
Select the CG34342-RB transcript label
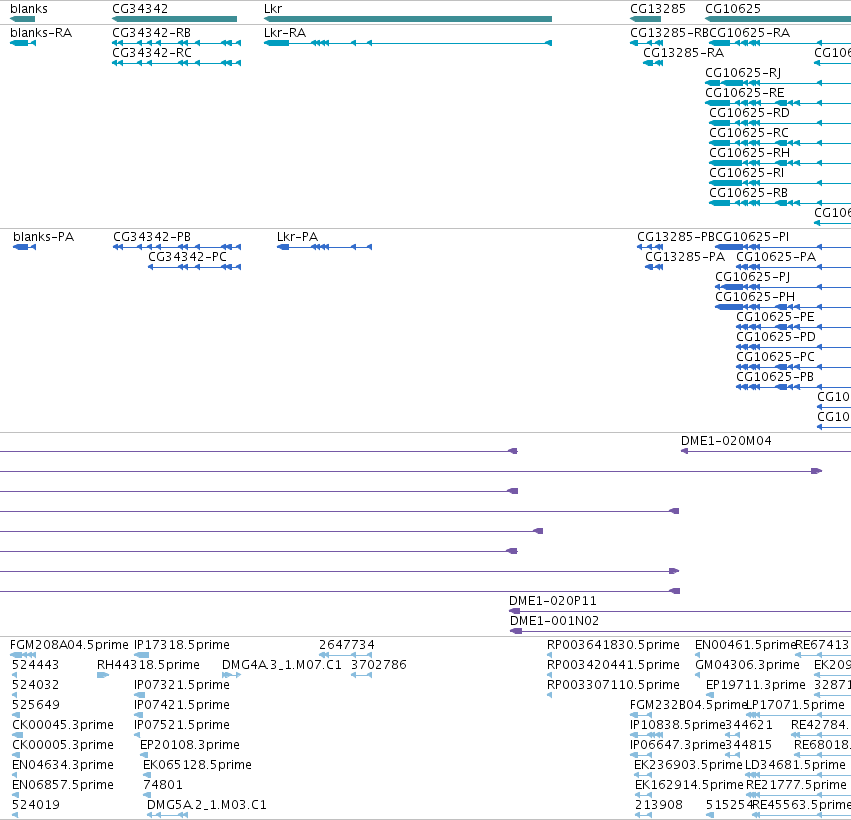(151, 33)
